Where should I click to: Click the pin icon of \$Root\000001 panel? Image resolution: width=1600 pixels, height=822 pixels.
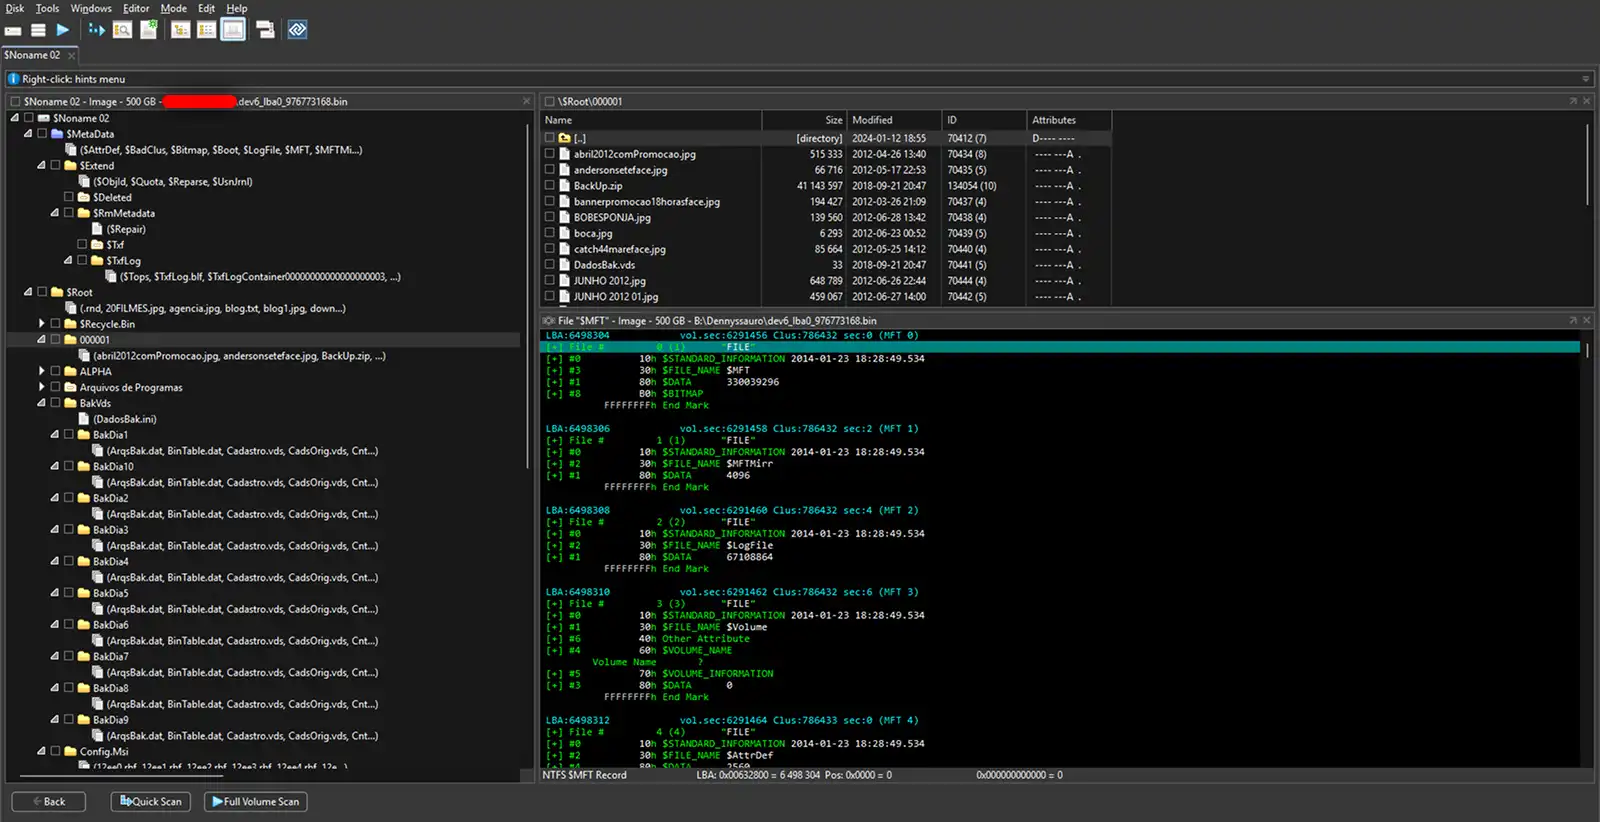(1573, 101)
